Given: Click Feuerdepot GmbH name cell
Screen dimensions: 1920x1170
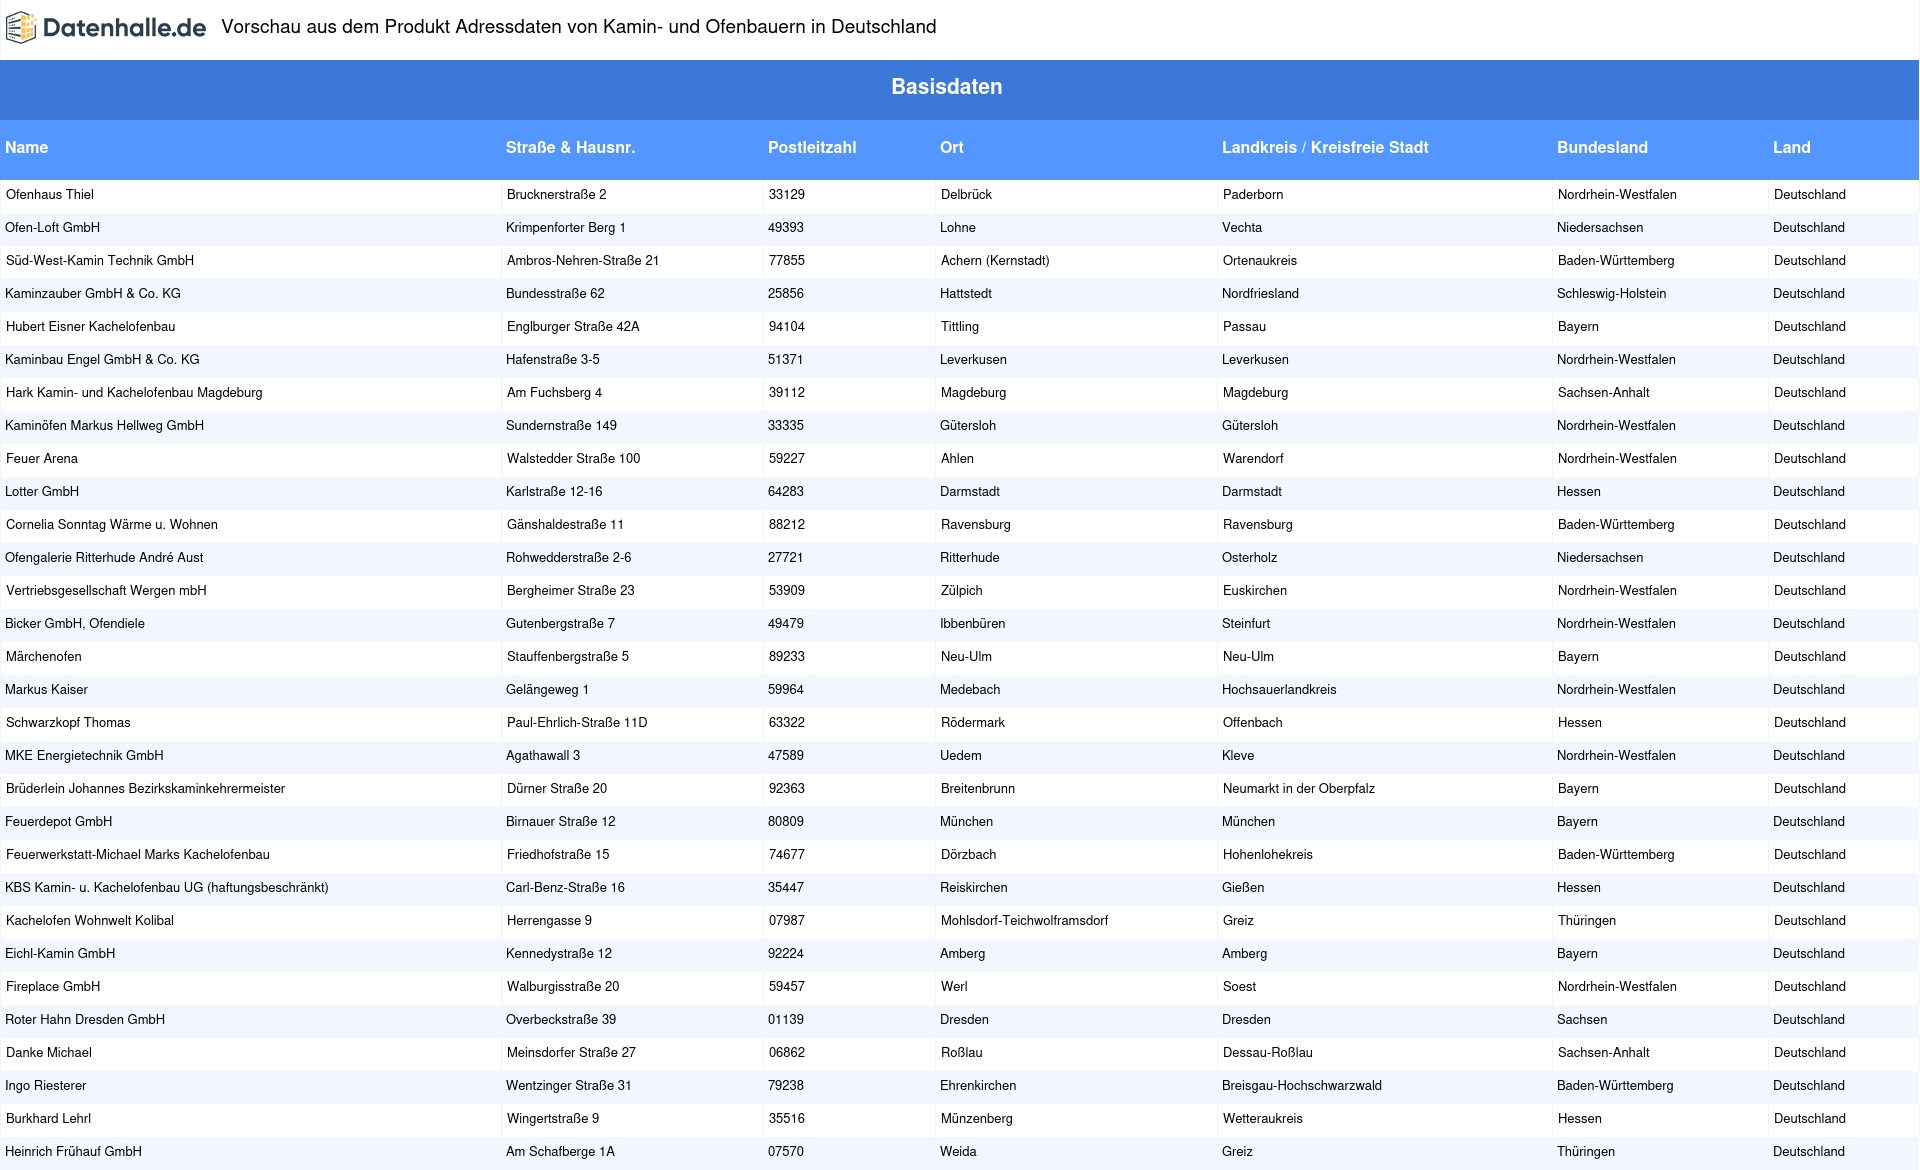Looking at the screenshot, I should click(x=59, y=822).
